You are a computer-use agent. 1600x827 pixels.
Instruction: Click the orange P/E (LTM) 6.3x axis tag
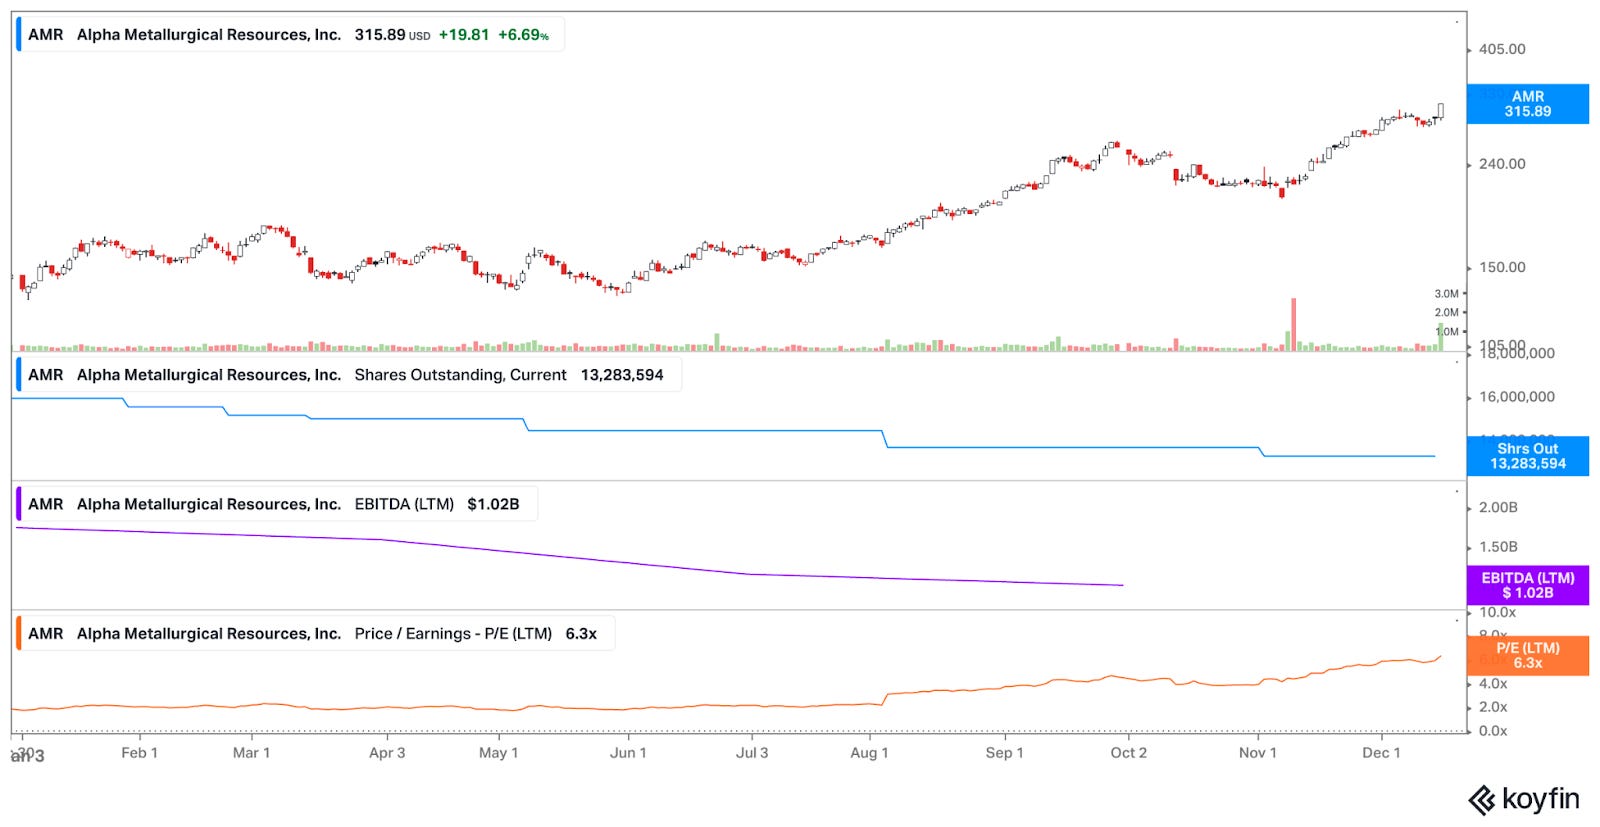click(x=1527, y=656)
